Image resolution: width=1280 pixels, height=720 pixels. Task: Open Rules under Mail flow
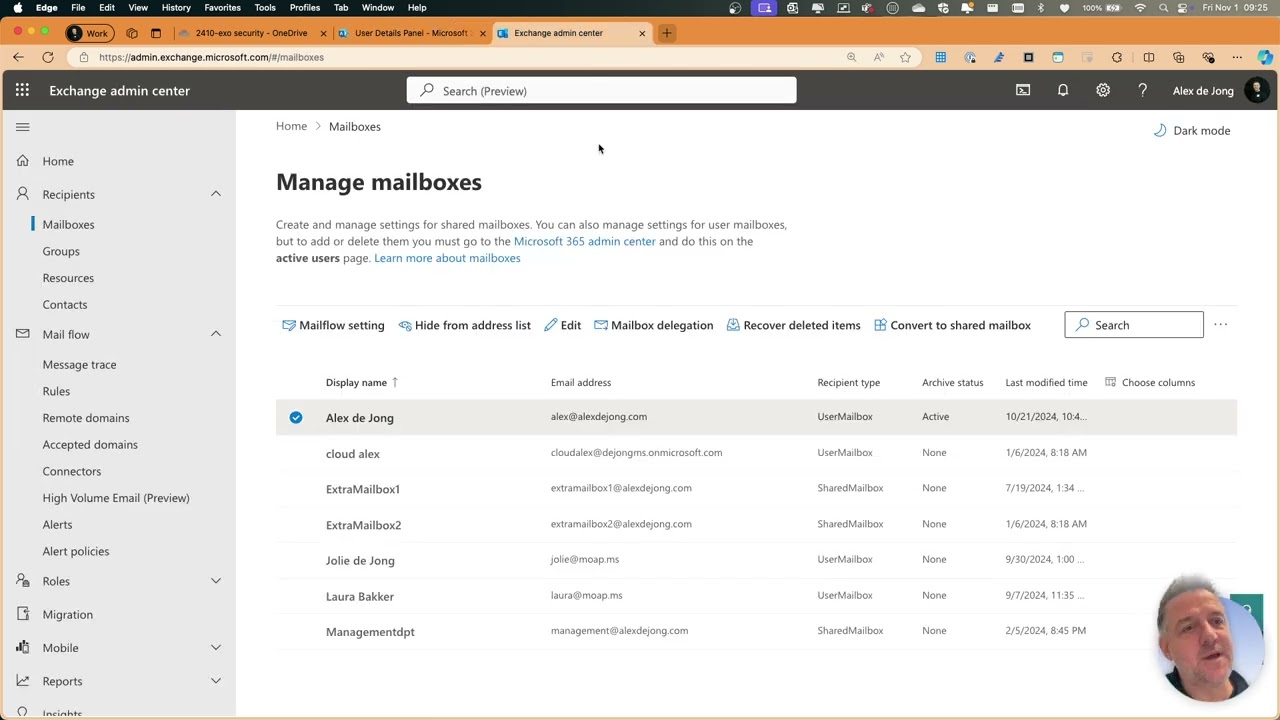pos(56,391)
